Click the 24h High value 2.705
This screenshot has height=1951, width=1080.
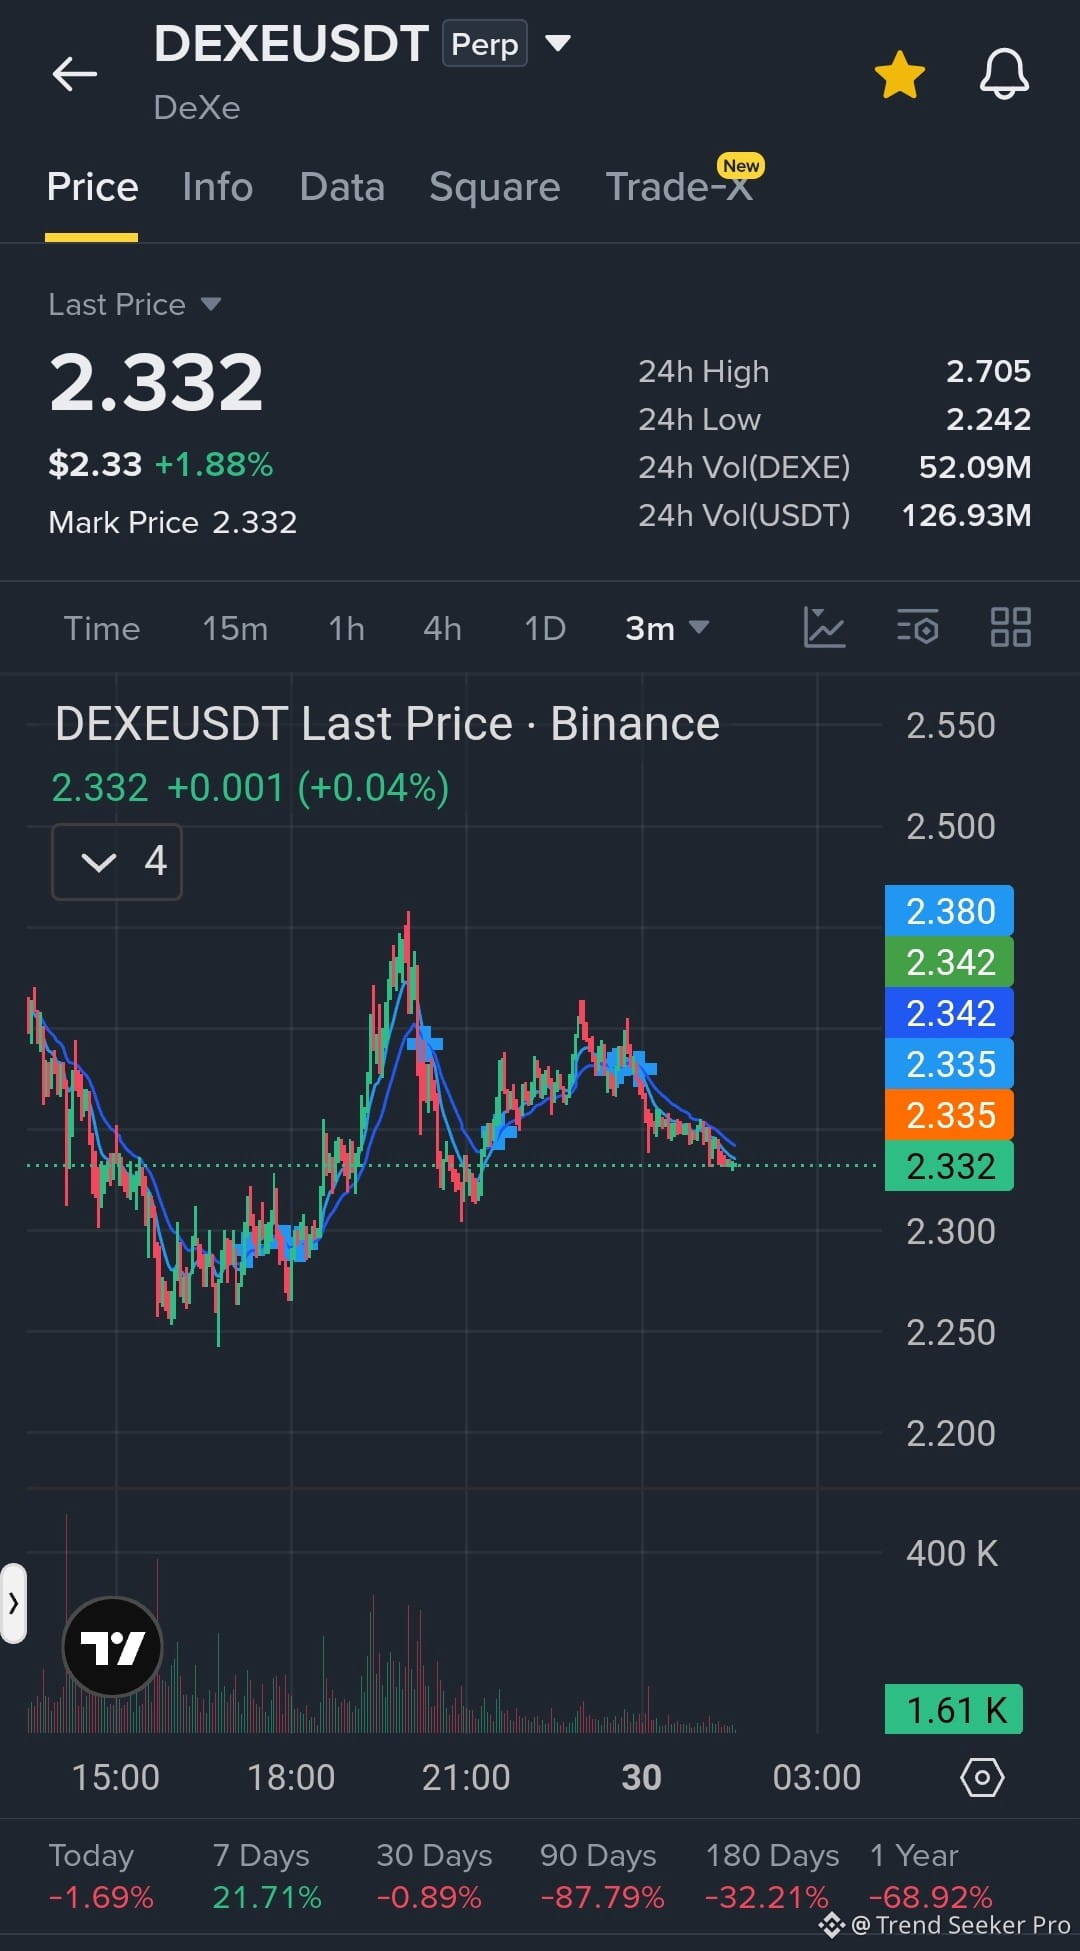pyautogui.click(x=988, y=371)
